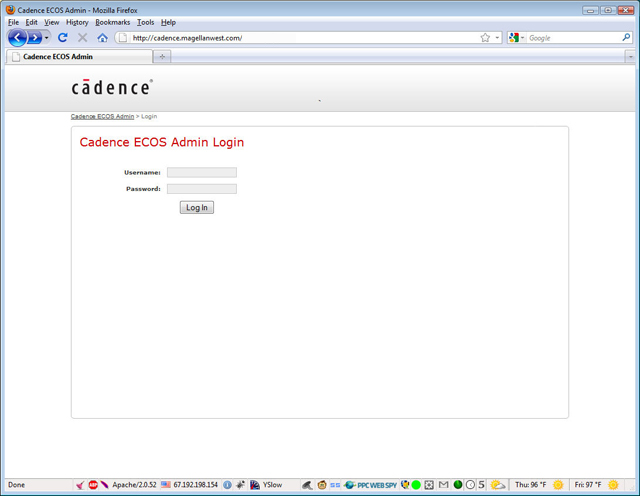Screen dimensions: 640x496
Task: Click the cadence logo
Action: 112,87
